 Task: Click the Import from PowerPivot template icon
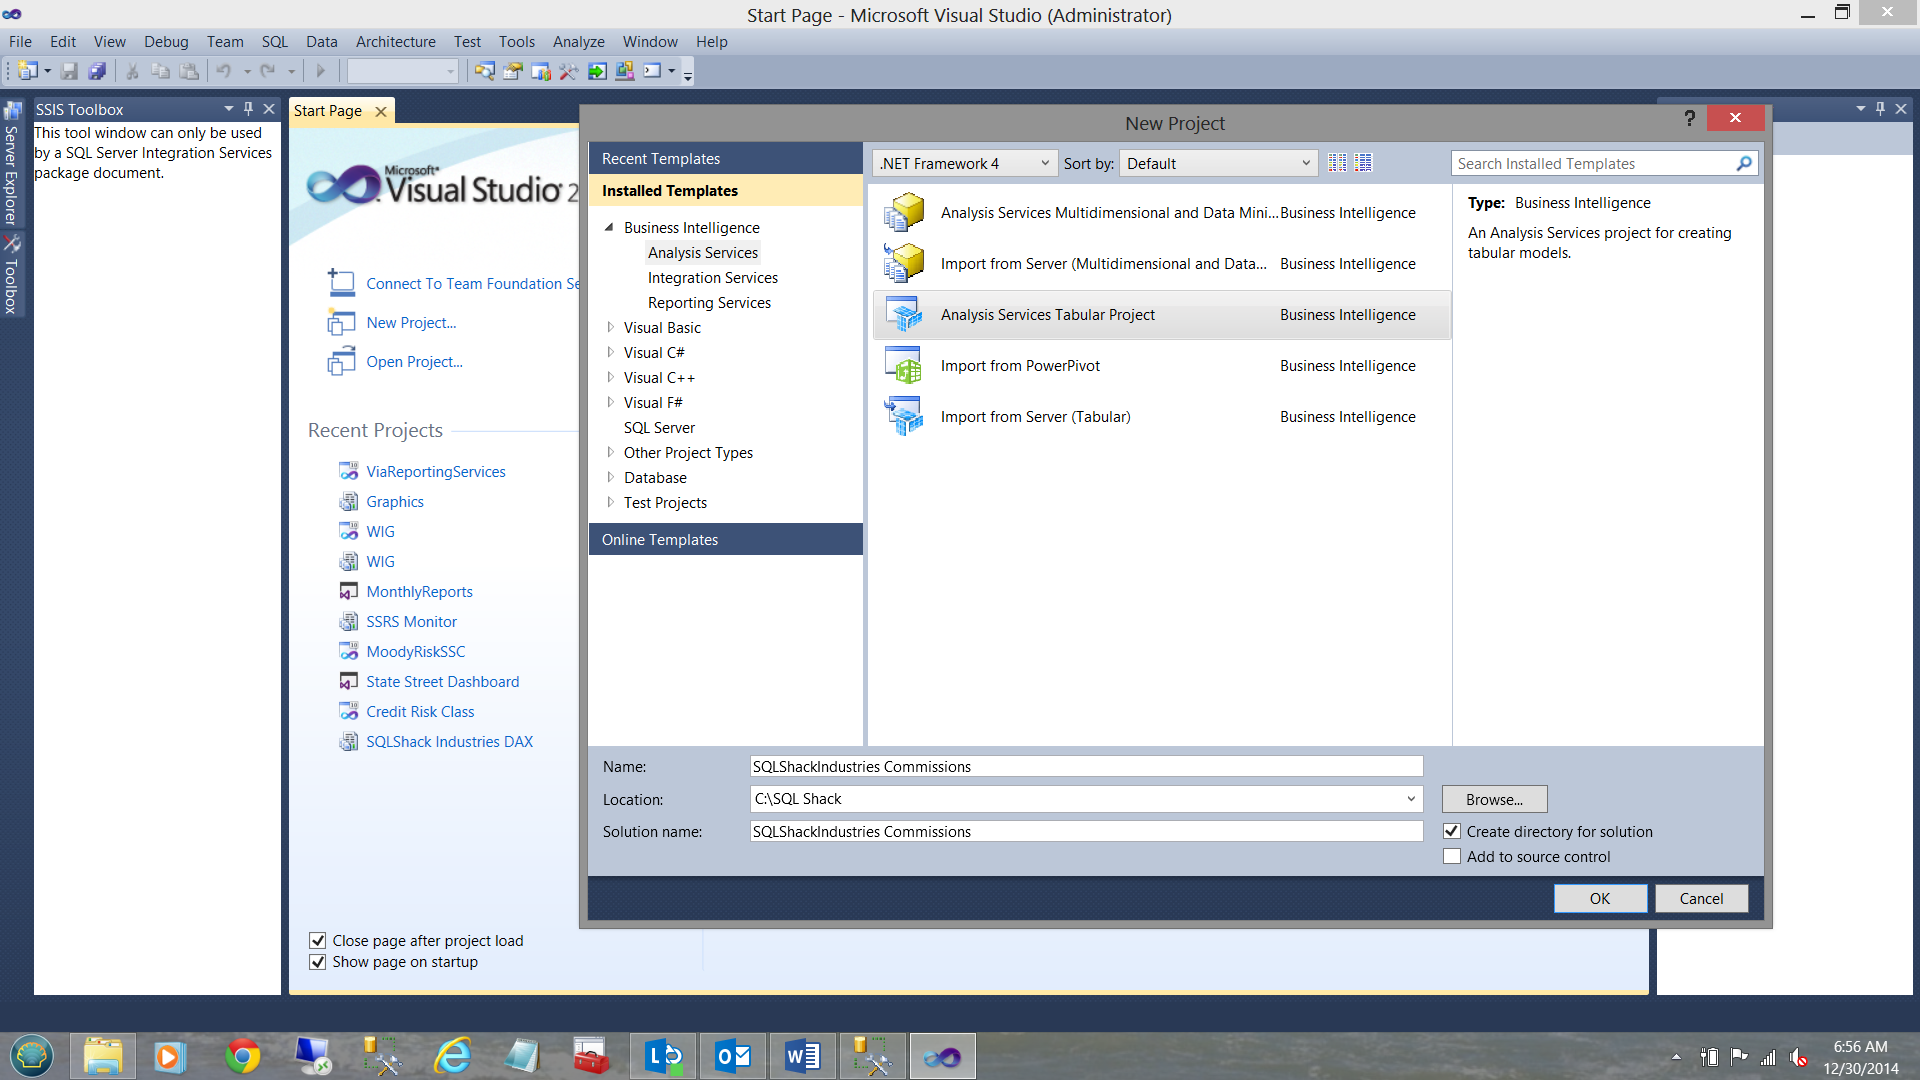(x=904, y=366)
